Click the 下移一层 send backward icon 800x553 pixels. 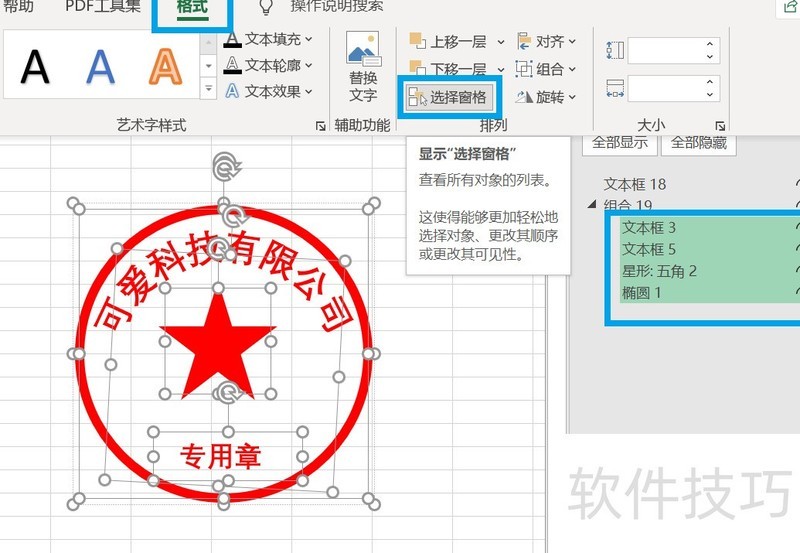pyautogui.click(x=417, y=68)
